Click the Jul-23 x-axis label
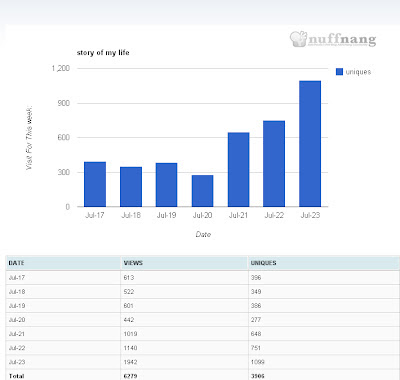Image resolution: width=400 pixels, height=380 pixels. pyautogui.click(x=310, y=215)
